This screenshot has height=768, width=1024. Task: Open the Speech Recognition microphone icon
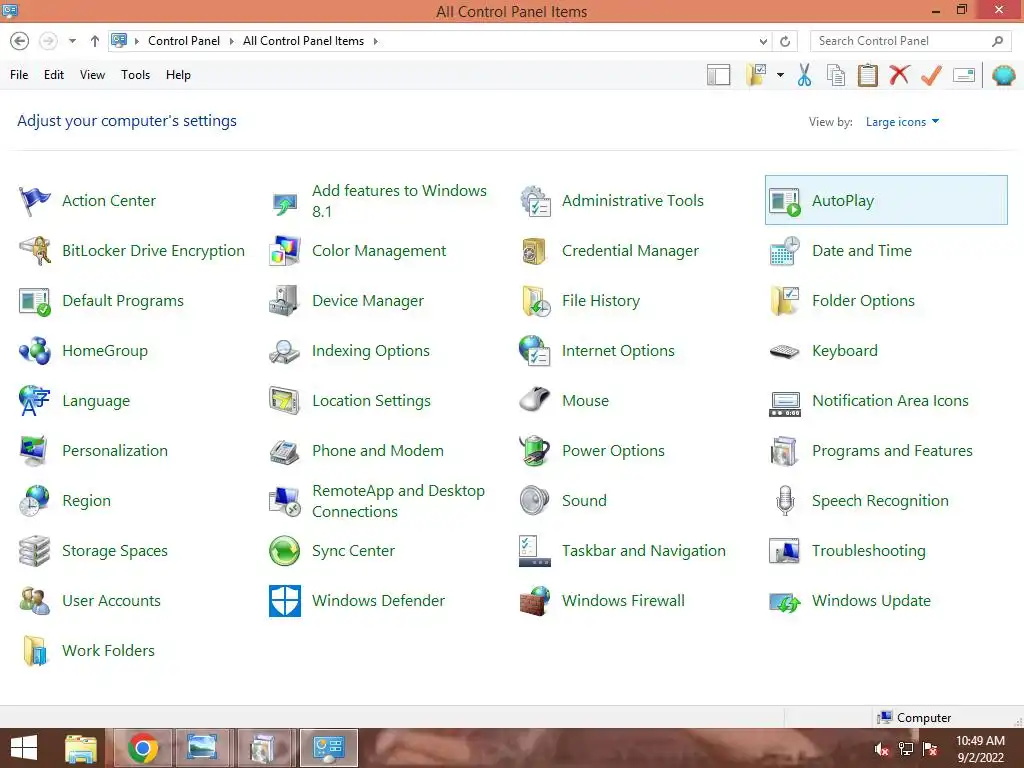tap(785, 501)
